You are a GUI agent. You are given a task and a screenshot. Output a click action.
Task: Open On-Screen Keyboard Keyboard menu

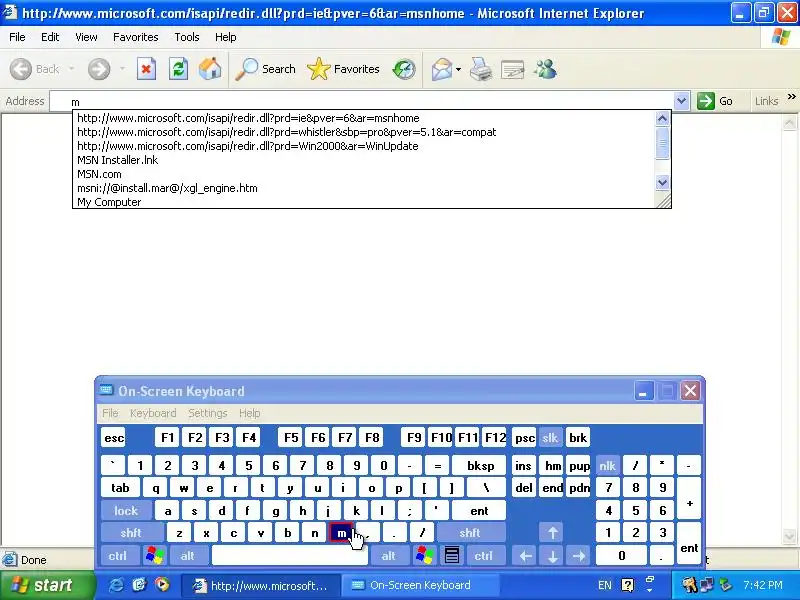153,413
